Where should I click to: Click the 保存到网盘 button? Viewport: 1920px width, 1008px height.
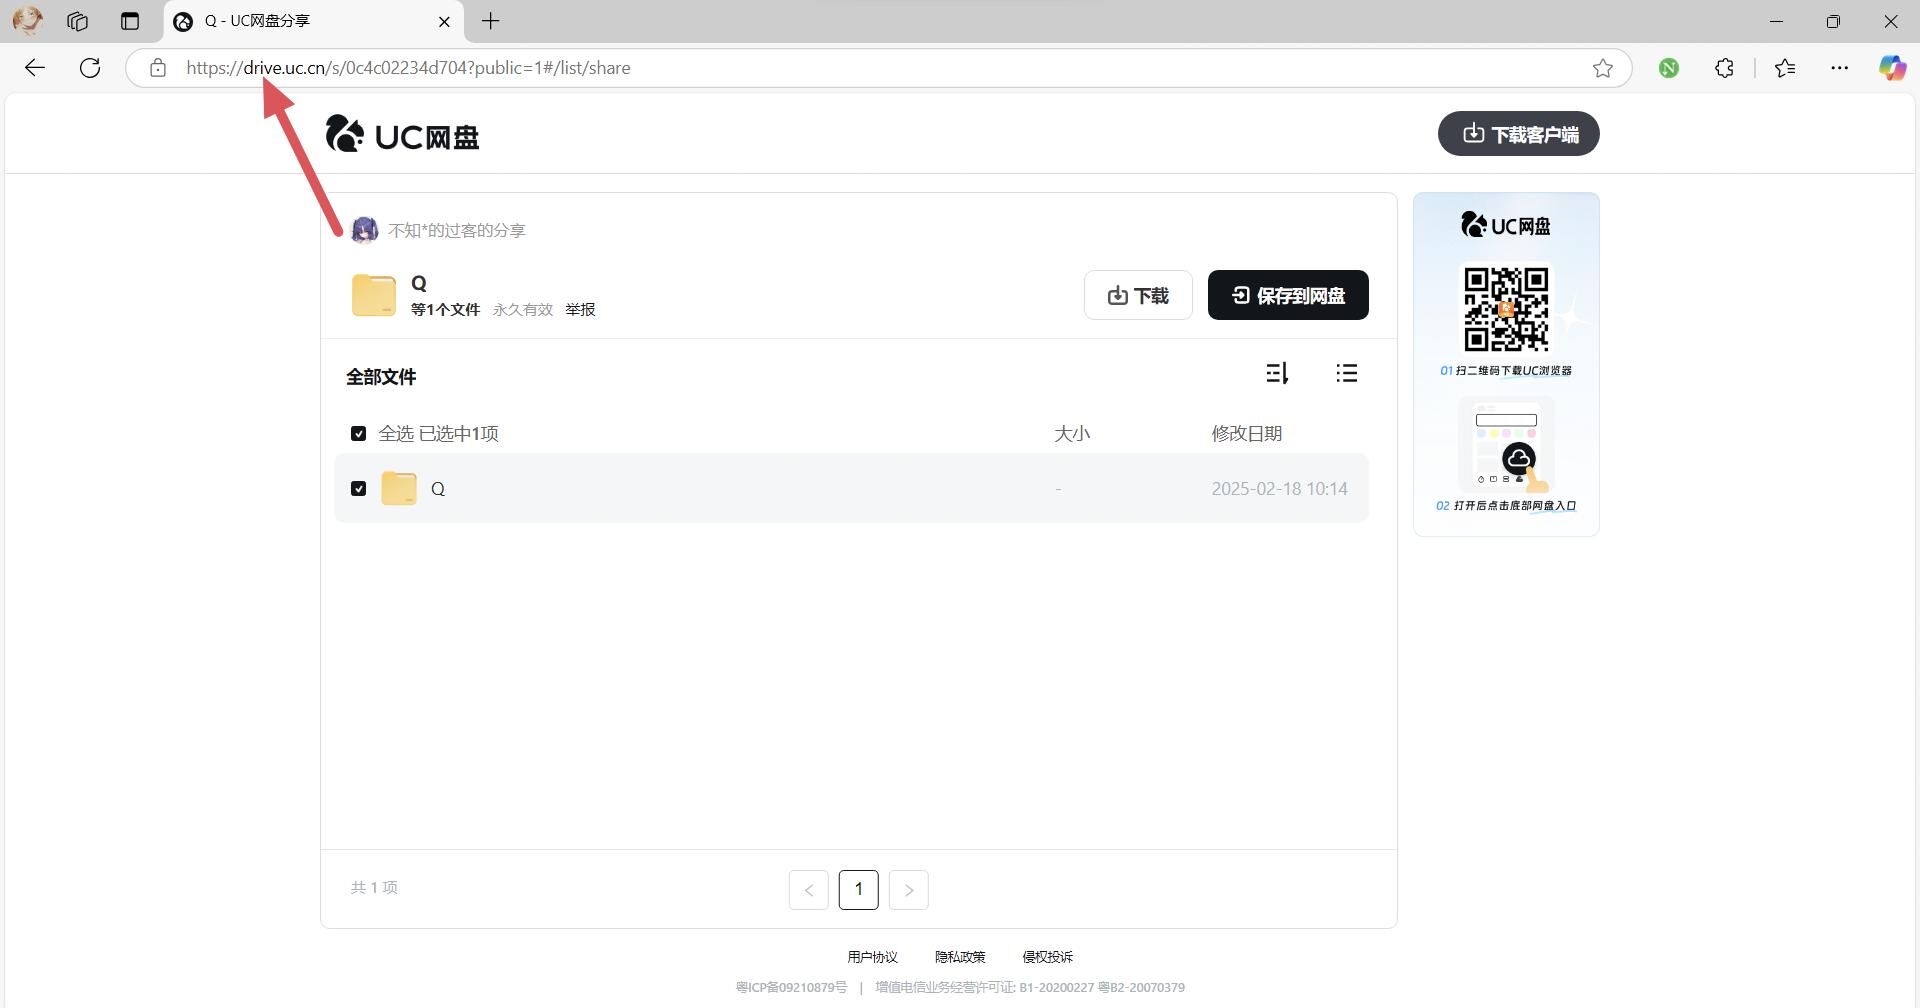point(1287,295)
